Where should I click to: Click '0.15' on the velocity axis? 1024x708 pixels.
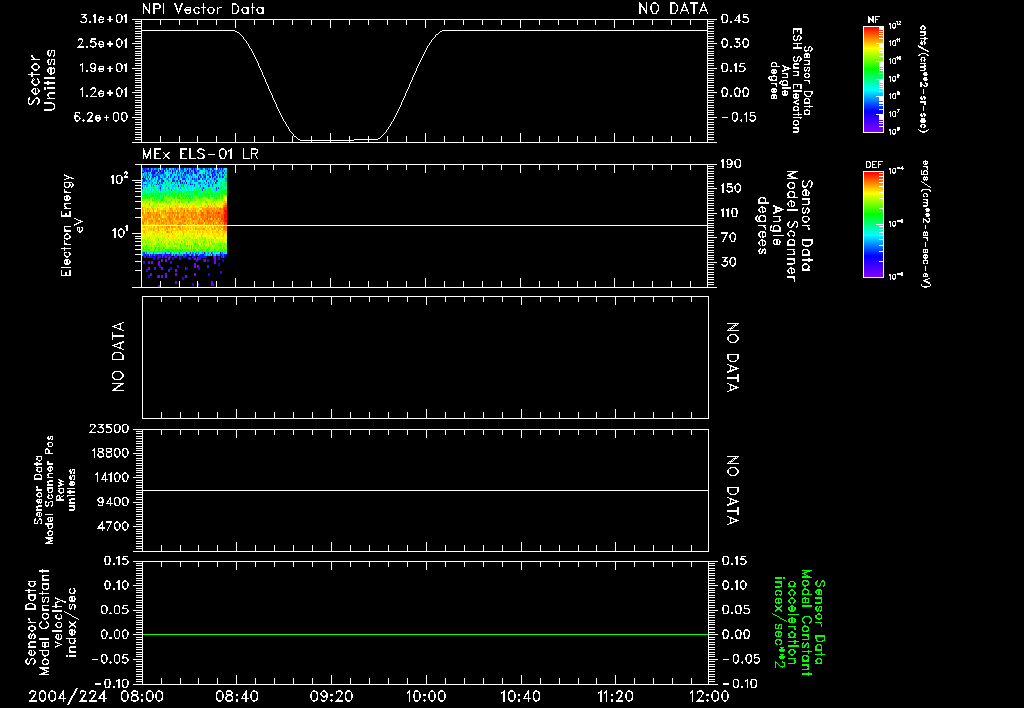point(116,561)
